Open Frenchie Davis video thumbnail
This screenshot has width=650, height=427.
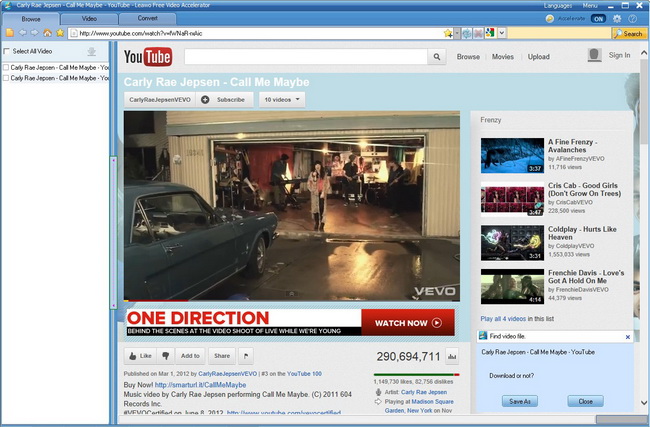[x=512, y=286]
